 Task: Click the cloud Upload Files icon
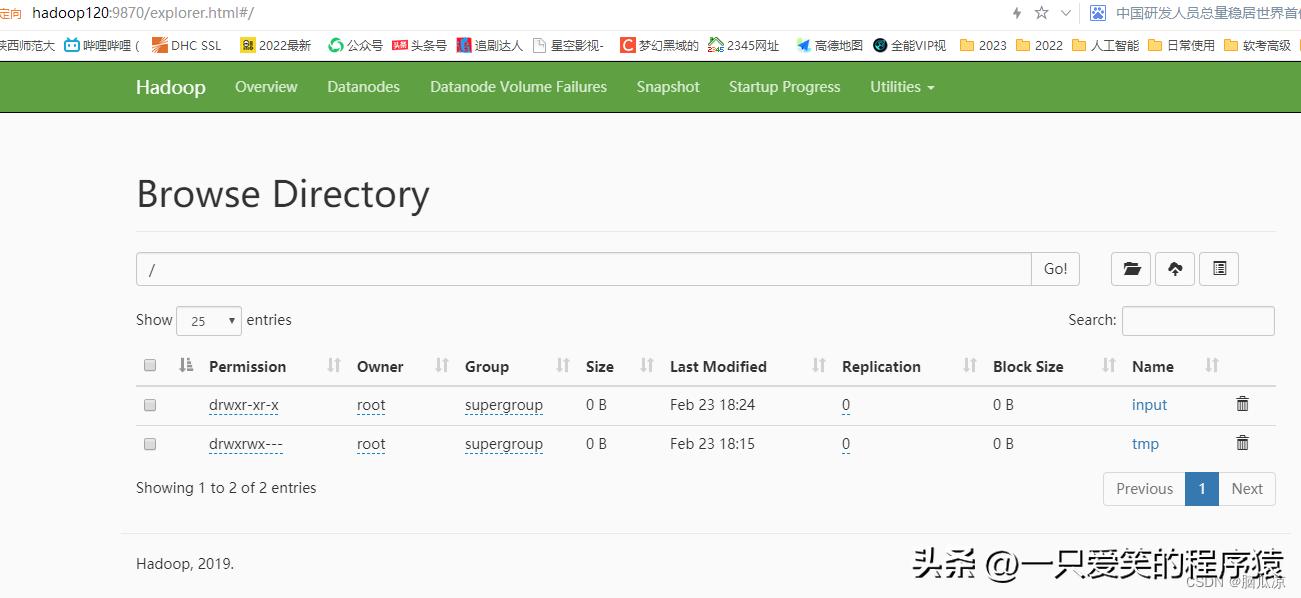pyautogui.click(x=1174, y=268)
